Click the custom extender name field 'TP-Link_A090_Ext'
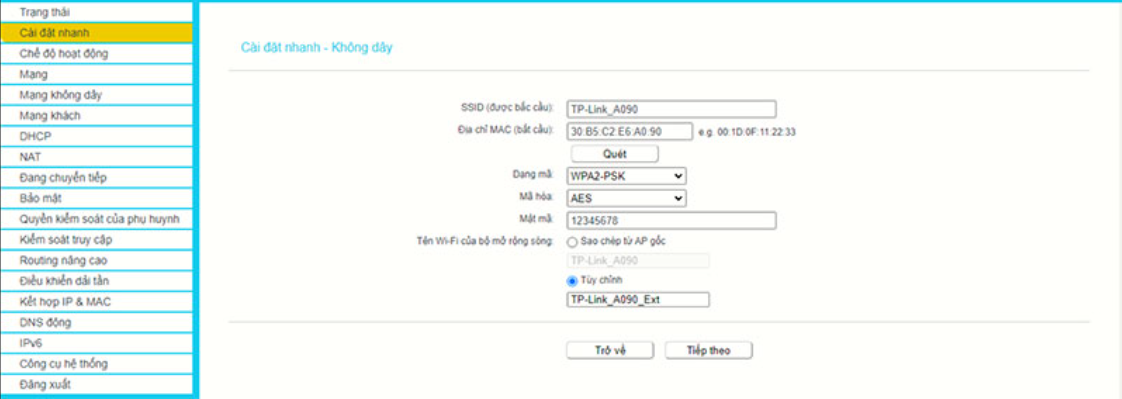The image size is (1122, 399). 638,300
